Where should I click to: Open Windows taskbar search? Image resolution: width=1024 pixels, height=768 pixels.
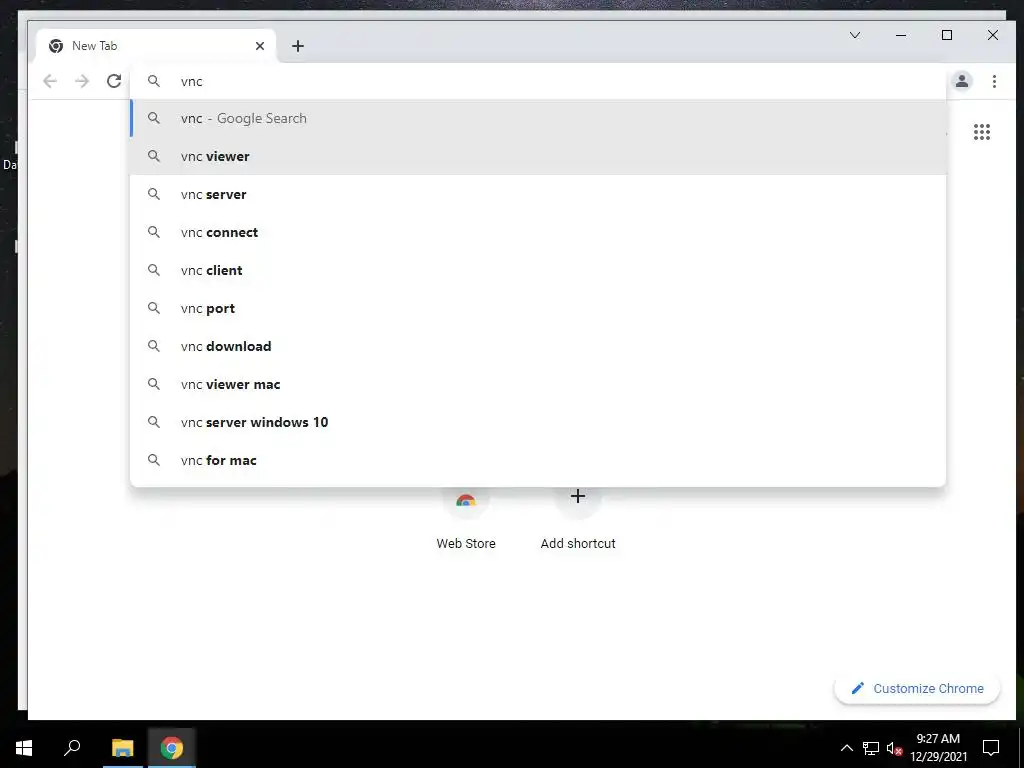[72, 748]
